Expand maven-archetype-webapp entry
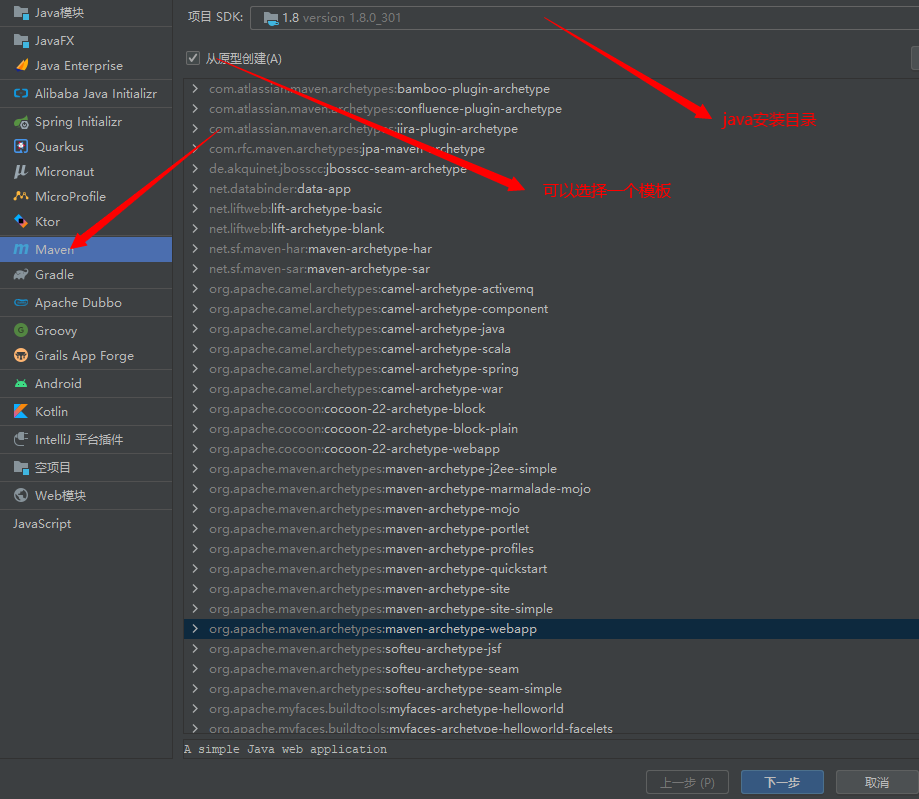The width and height of the screenshot is (919, 799). (x=195, y=628)
